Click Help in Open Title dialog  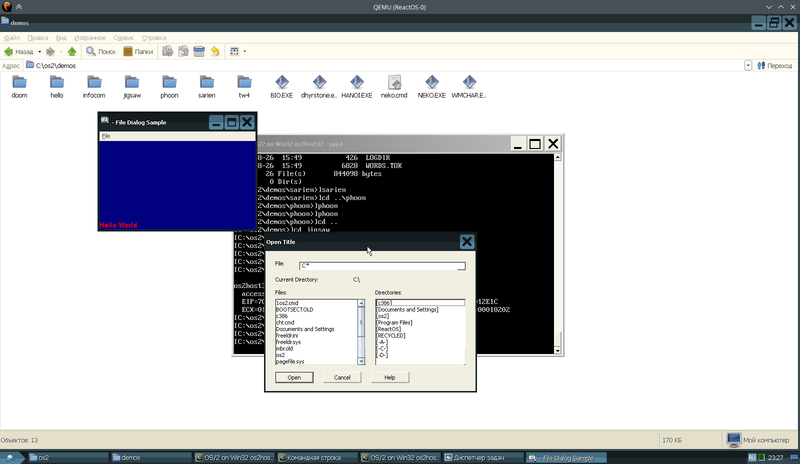390,377
